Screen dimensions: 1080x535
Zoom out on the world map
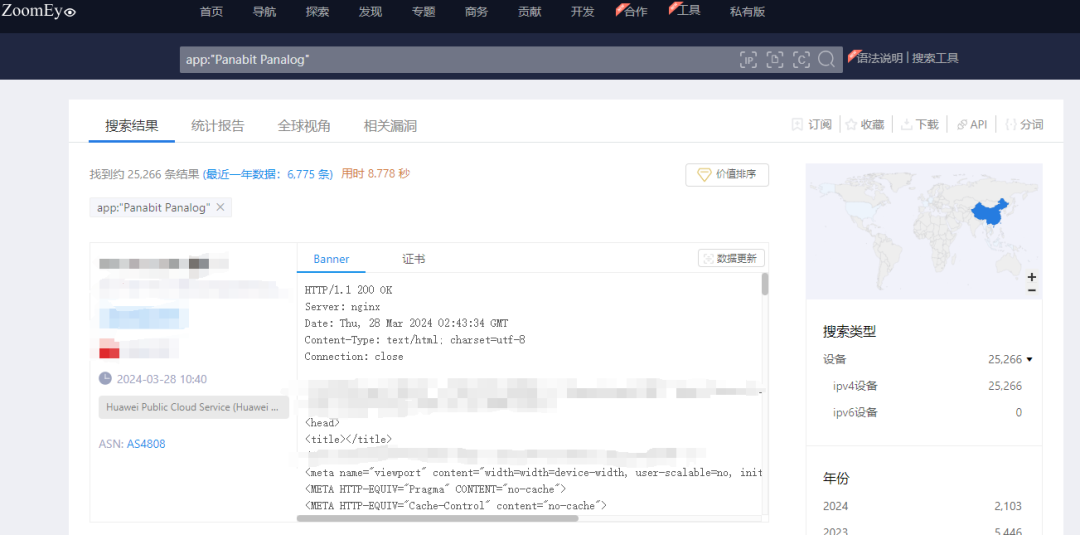tap(1031, 291)
